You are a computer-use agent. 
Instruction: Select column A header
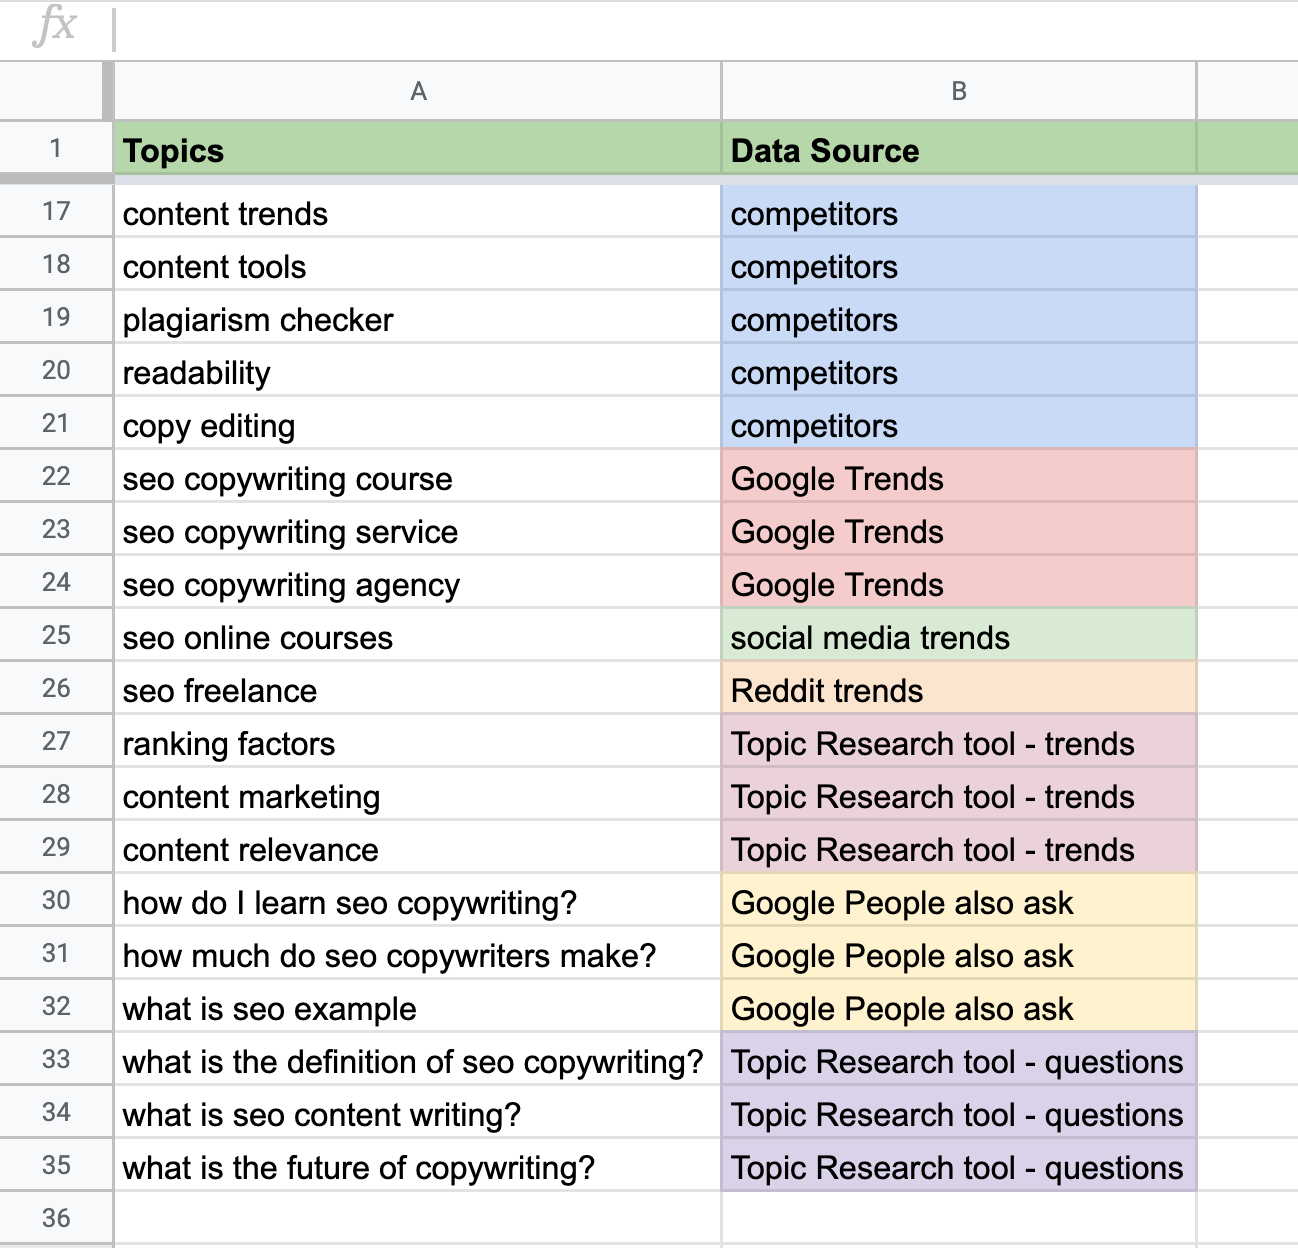(417, 90)
